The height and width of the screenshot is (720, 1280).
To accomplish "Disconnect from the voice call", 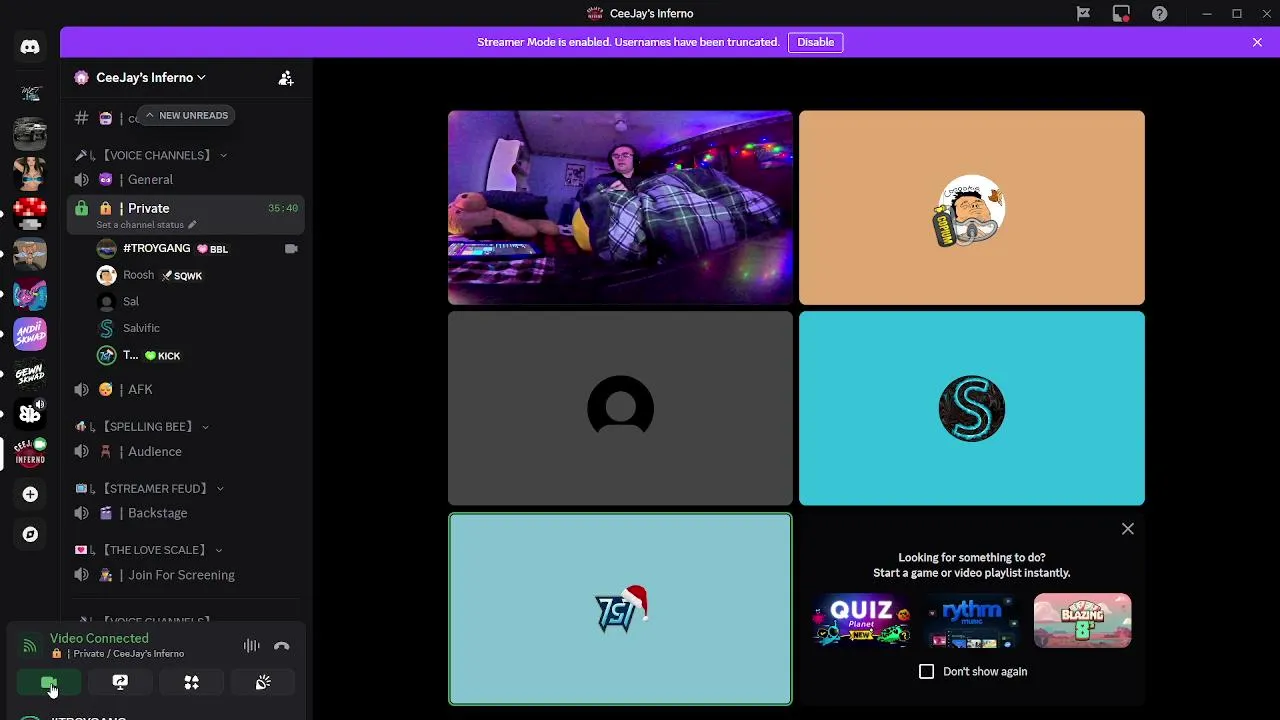I will pyautogui.click(x=282, y=646).
